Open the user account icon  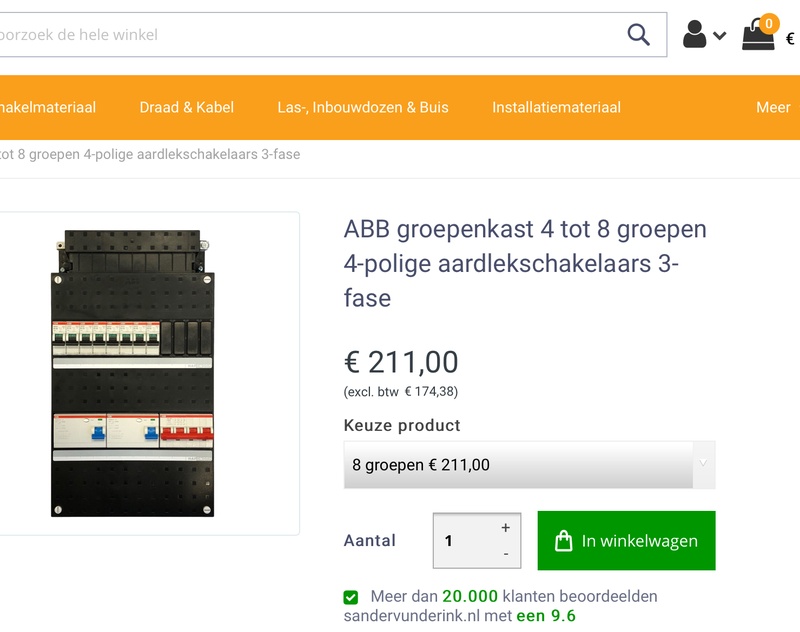pos(694,35)
